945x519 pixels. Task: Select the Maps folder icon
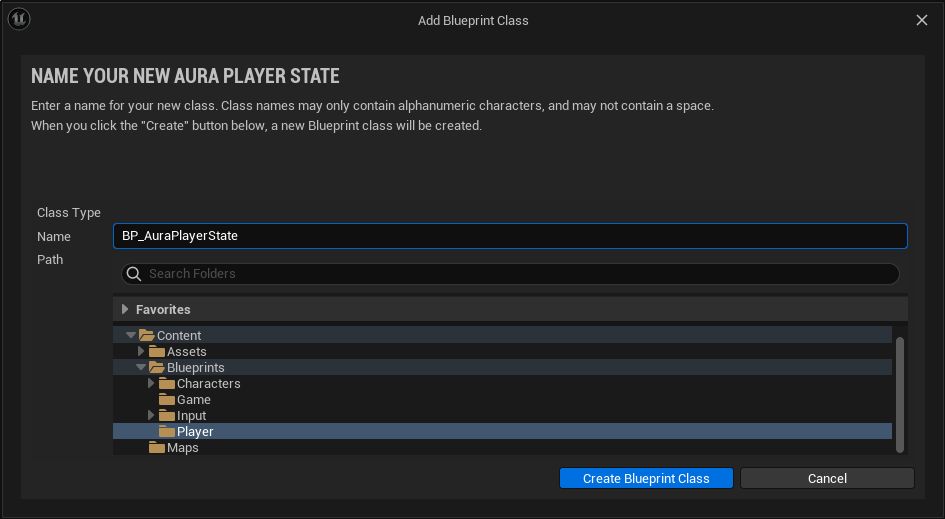coord(156,448)
